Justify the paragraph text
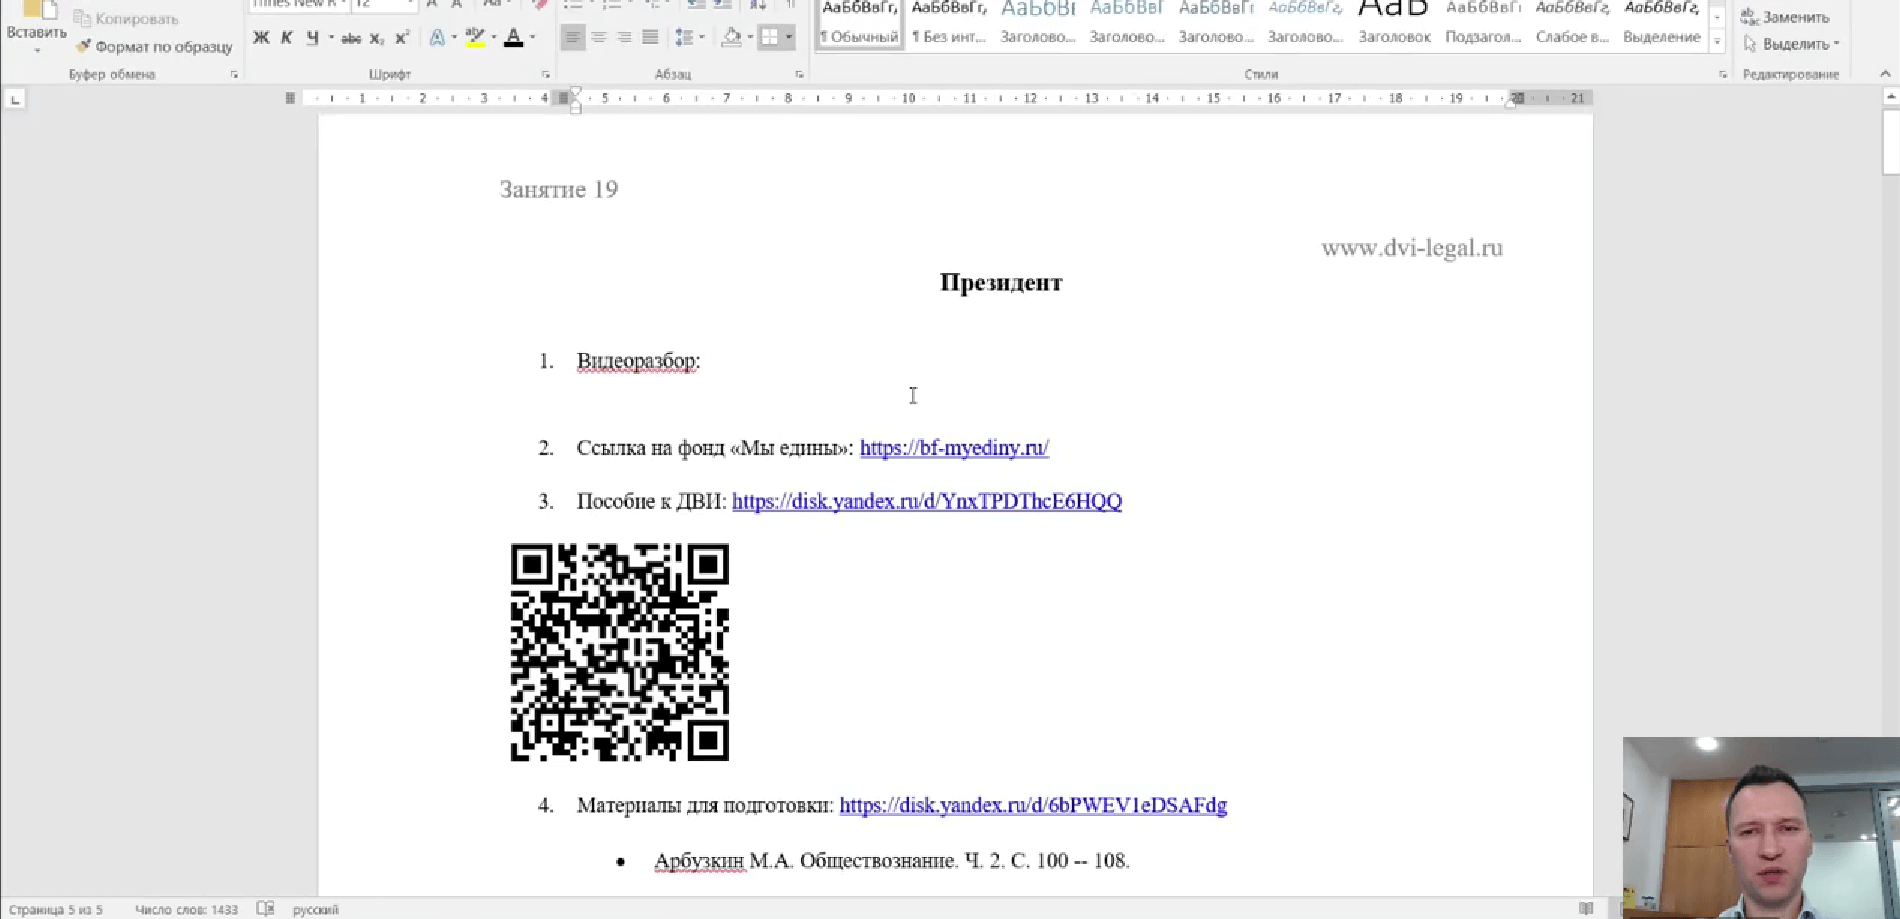 [x=650, y=38]
